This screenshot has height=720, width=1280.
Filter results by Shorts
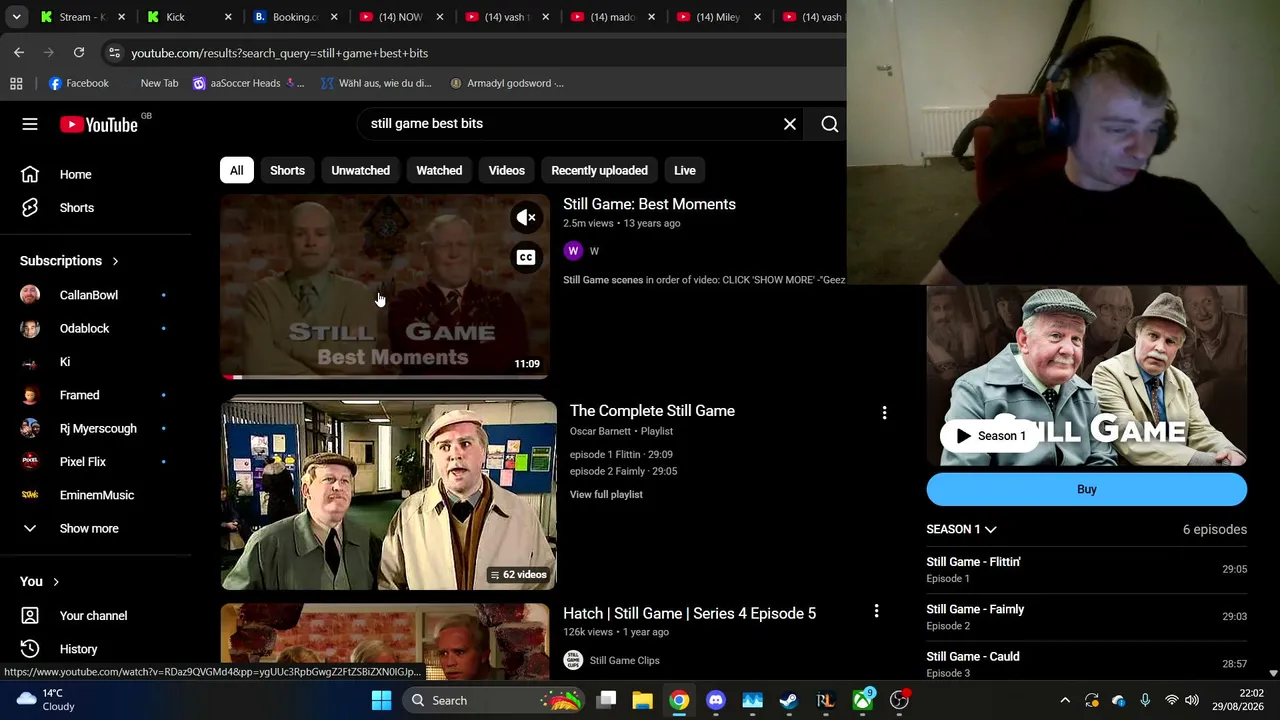point(287,170)
